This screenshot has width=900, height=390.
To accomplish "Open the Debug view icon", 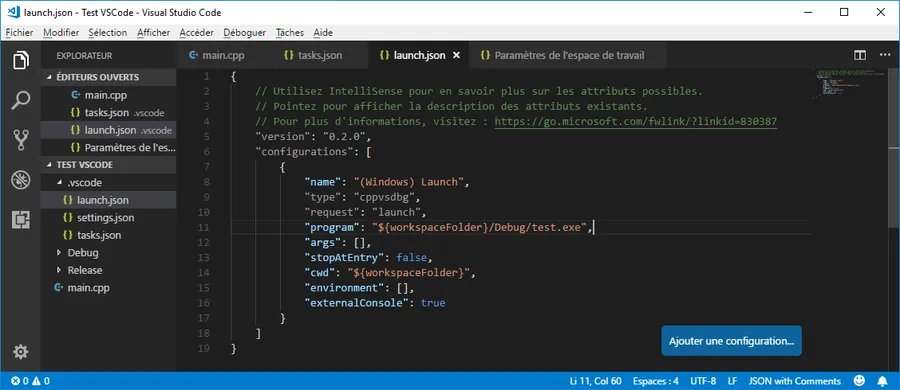I will (21, 180).
